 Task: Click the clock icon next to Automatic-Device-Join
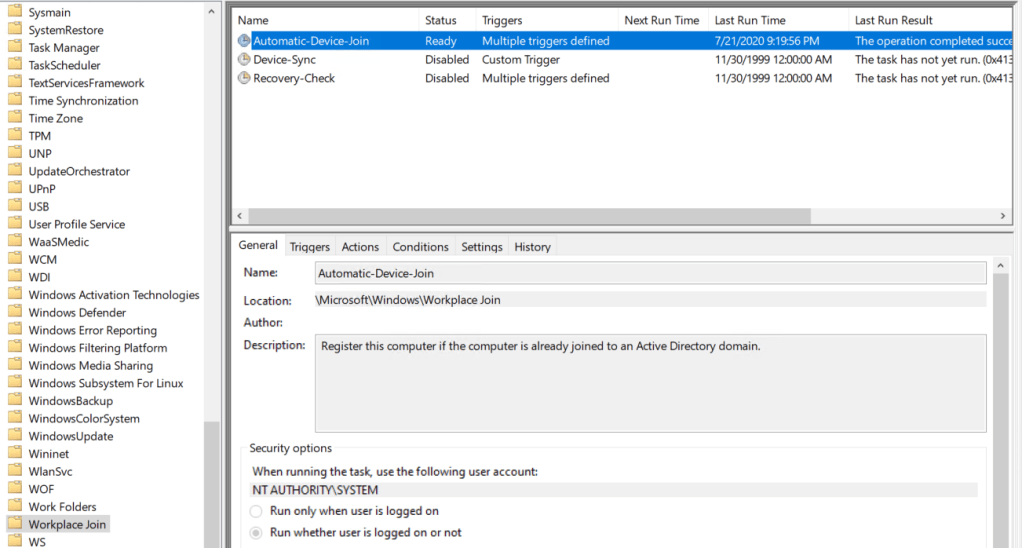pyautogui.click(x=244, y=41)
